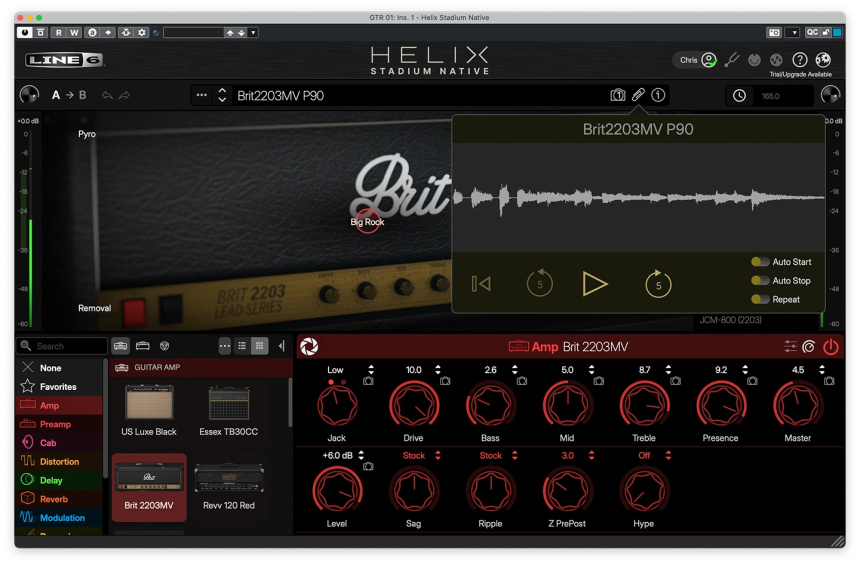The image size is (860, 565).
Task: Toggle host plugin bypass power button
Action: tap(25, 32)
